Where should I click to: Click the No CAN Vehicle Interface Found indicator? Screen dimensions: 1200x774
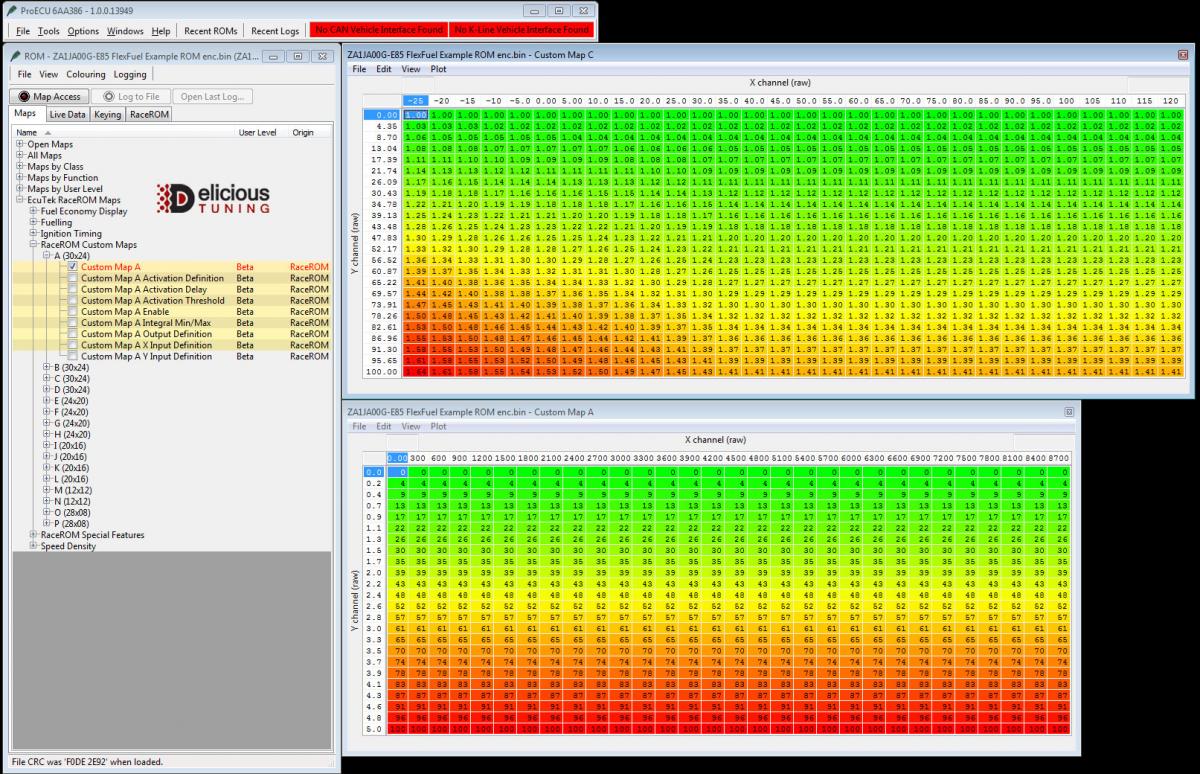coord(379,31)
